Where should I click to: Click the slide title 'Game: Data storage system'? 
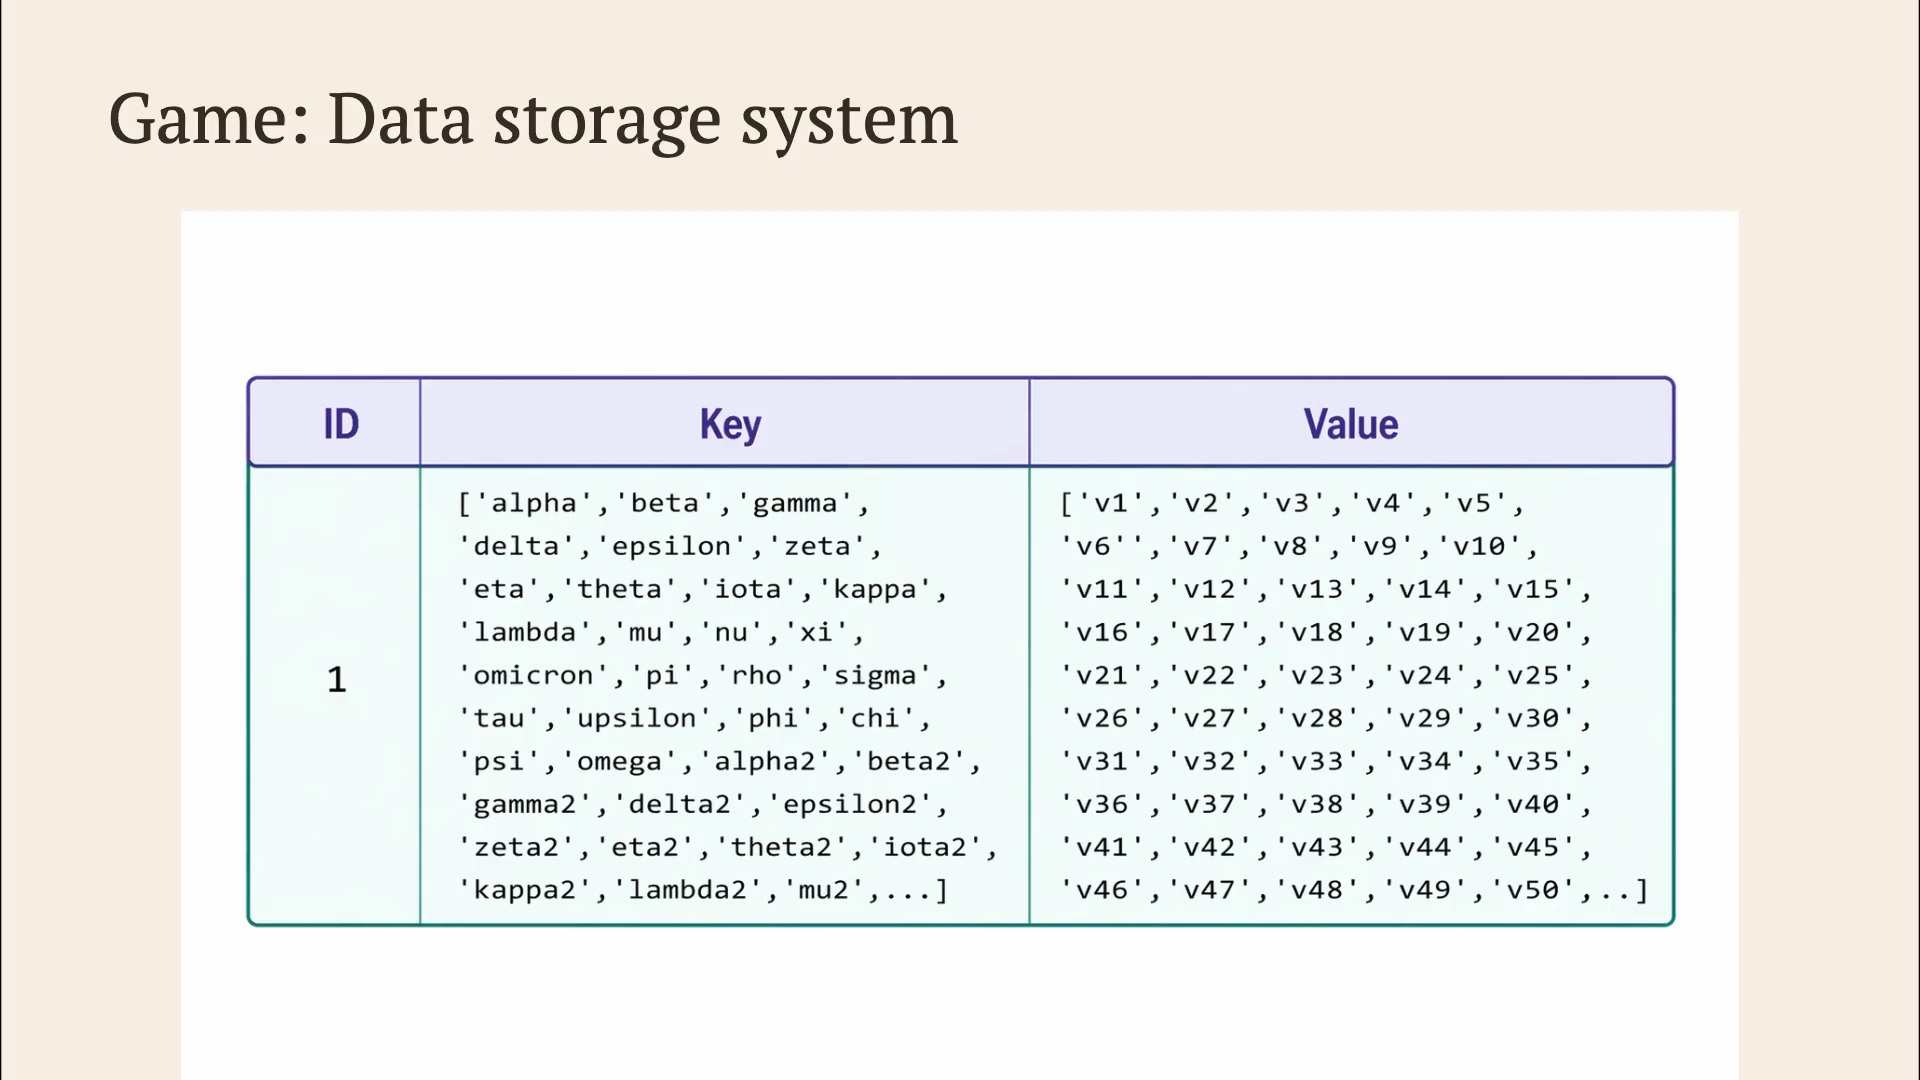(533, 119)
